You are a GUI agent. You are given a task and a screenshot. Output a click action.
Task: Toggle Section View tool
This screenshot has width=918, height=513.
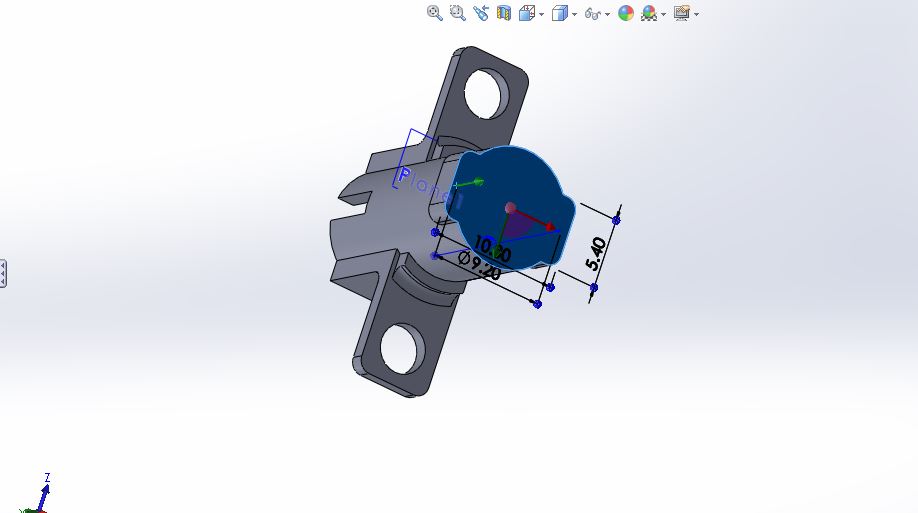(x=503, y=13)
